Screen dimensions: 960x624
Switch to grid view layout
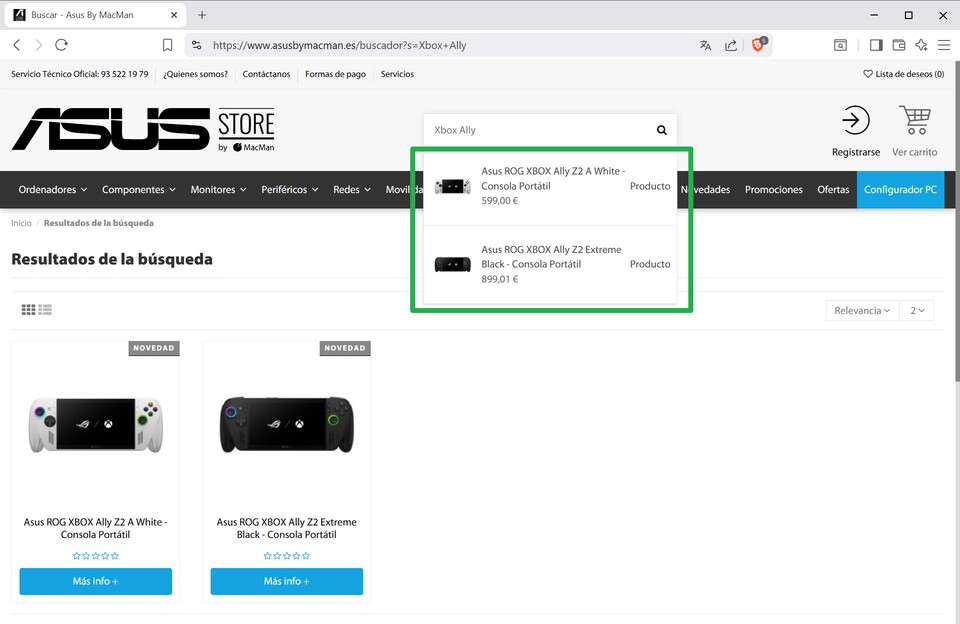tap(28, 310)
